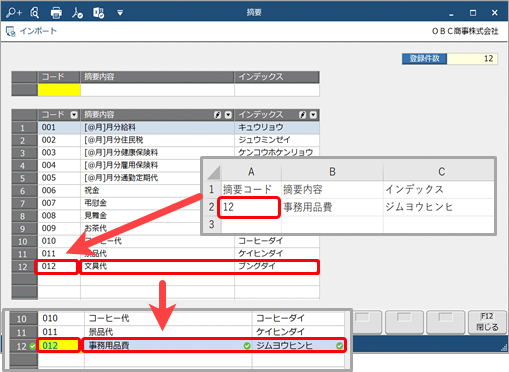The width and height of the screenshot is (509, 372).
Task: Click the PDF export icon
Action: point(77,13)
